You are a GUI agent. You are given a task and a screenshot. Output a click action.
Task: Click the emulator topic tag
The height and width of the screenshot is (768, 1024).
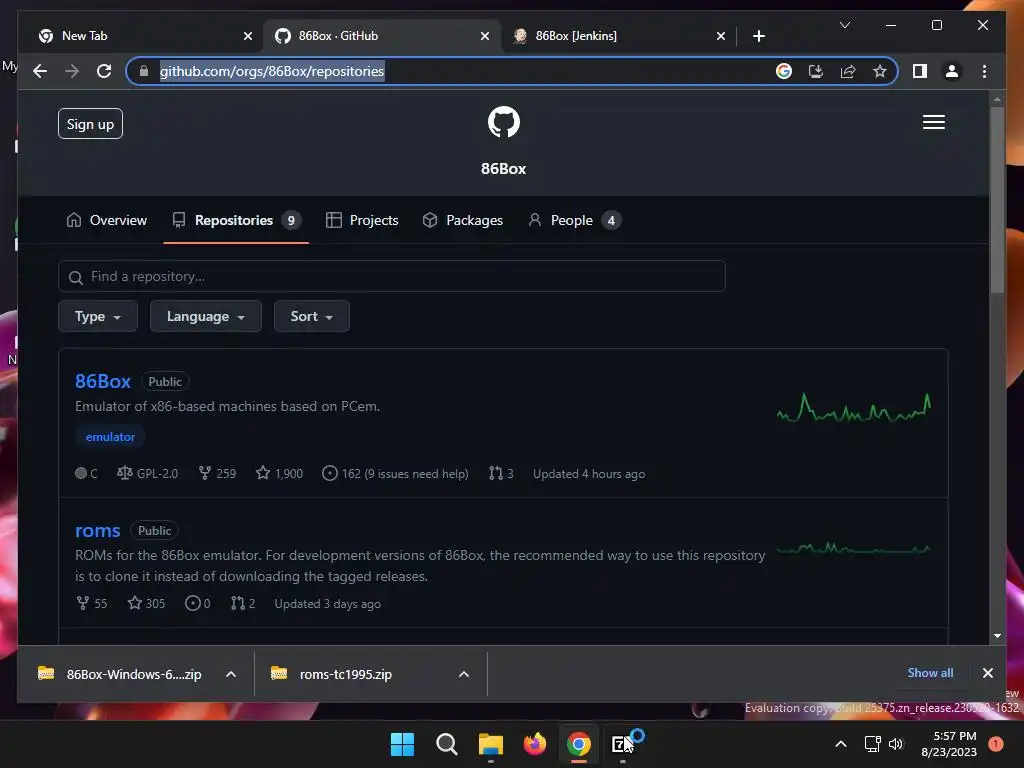point(110,437)
